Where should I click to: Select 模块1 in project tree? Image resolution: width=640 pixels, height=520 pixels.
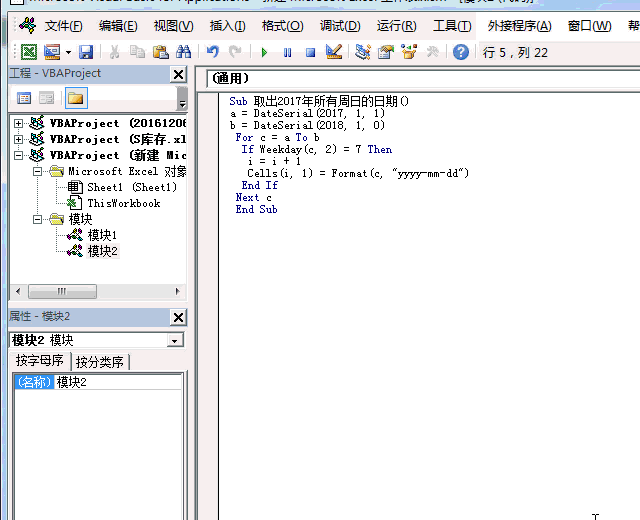pos(102,235)
